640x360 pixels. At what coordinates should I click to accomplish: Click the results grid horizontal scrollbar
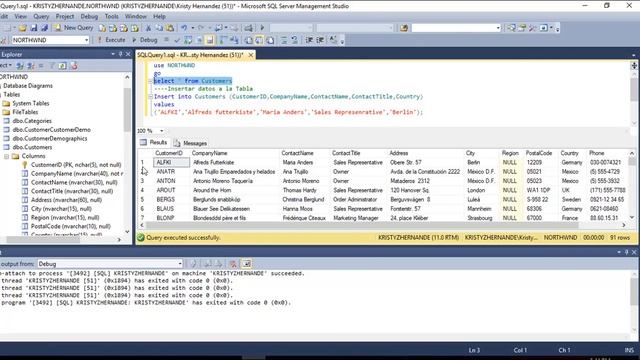coord(362,225)
